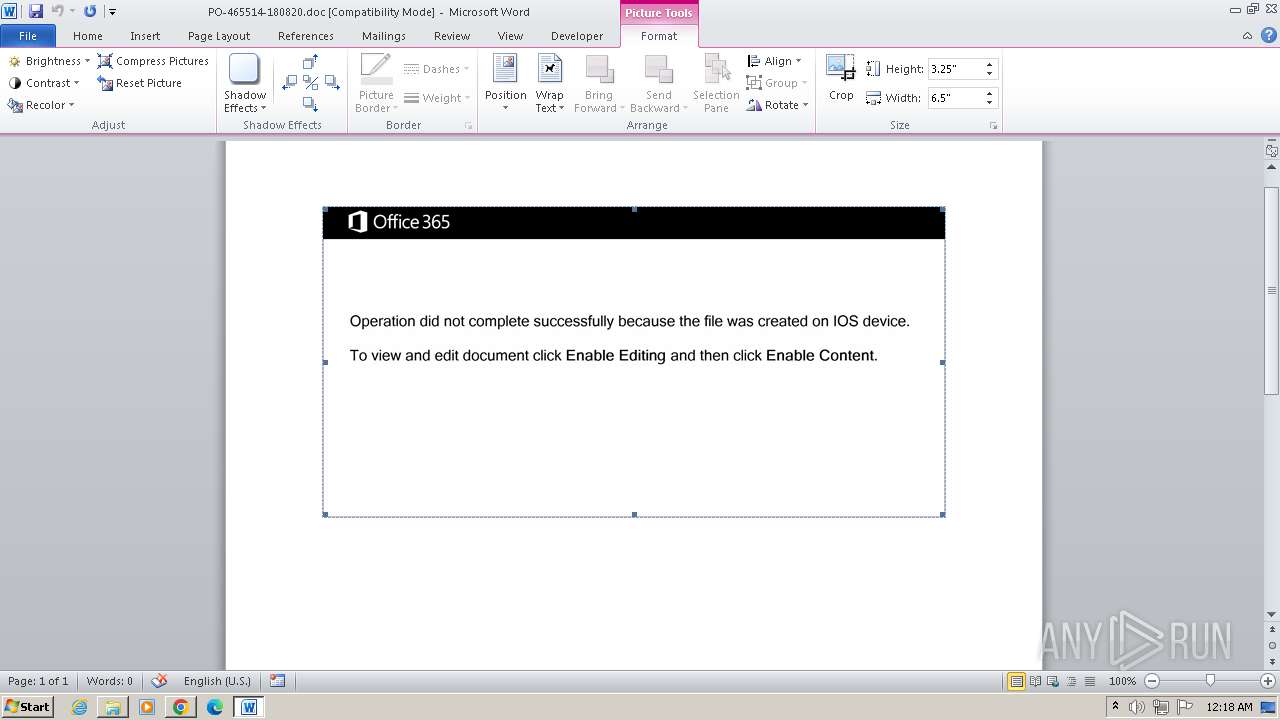Viewport: 1280px width, 720px height.
Task: Switch to the Home tab
Action: [88, 36]
